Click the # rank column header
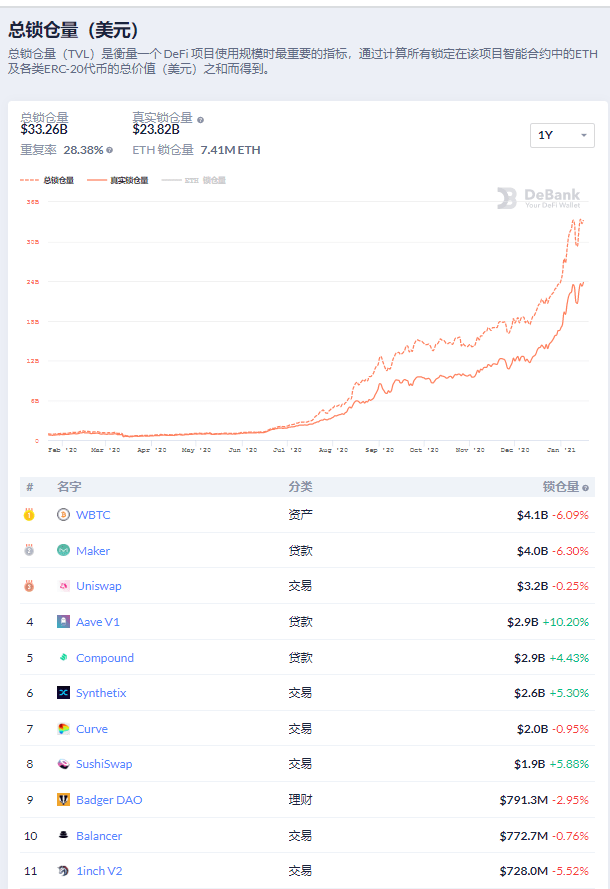 coord(29,487)
